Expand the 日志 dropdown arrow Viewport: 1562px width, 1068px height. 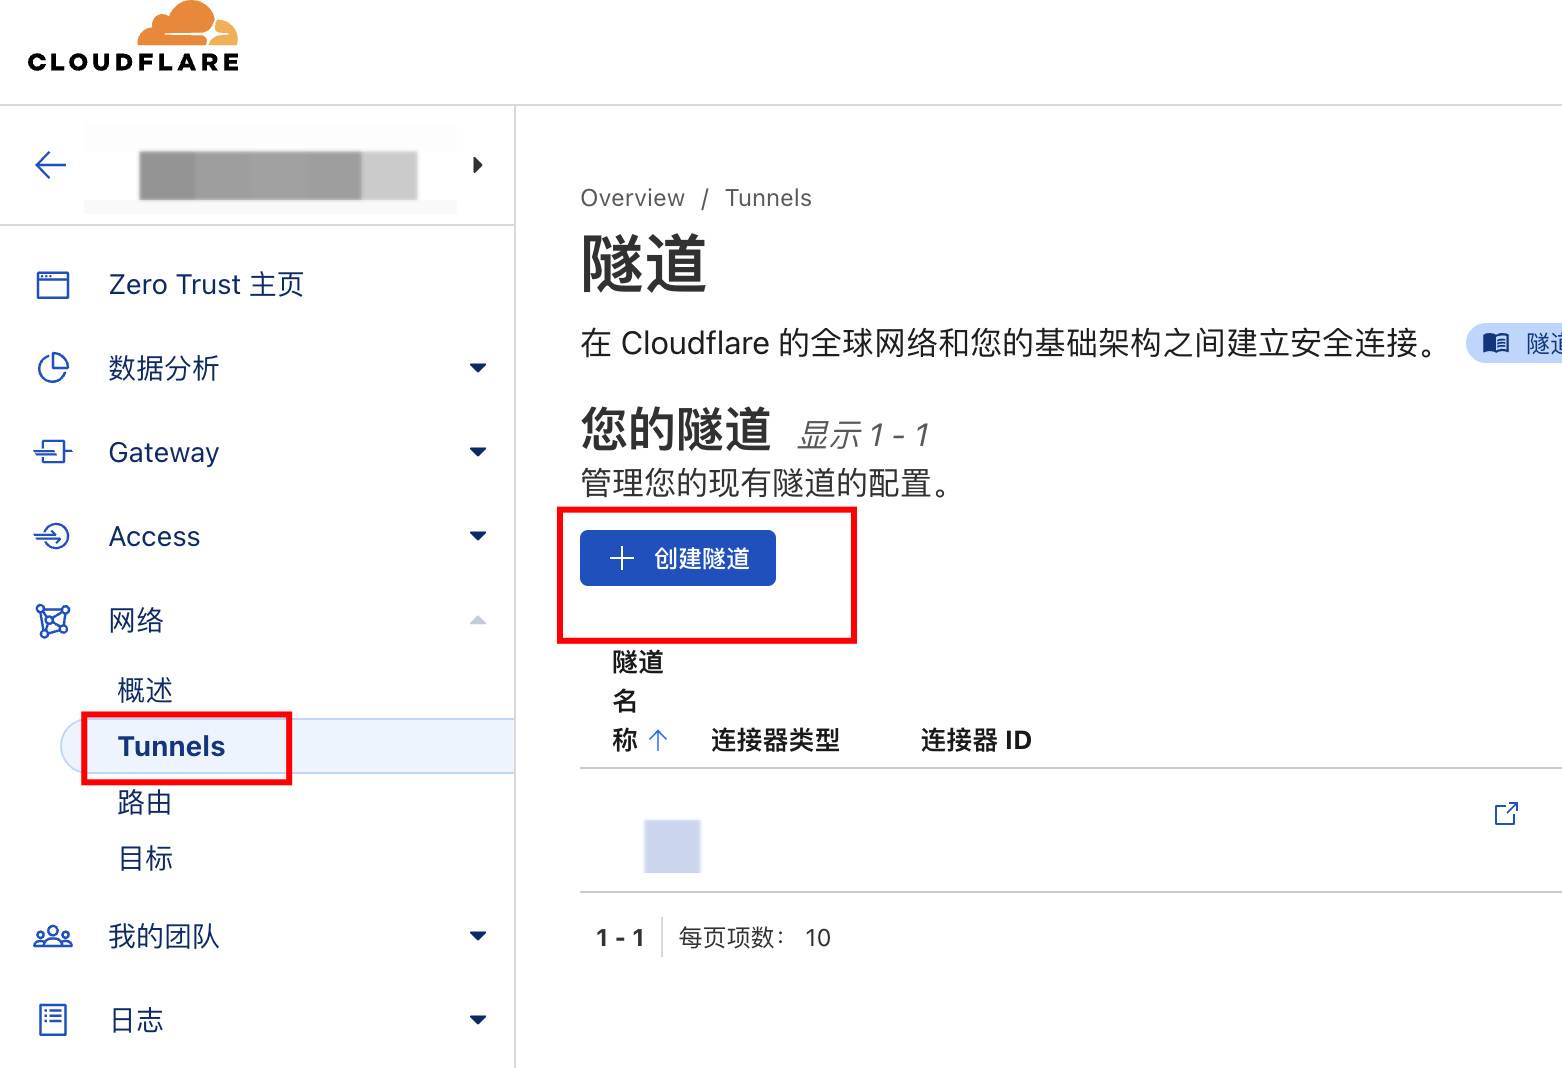[478, 1020]
